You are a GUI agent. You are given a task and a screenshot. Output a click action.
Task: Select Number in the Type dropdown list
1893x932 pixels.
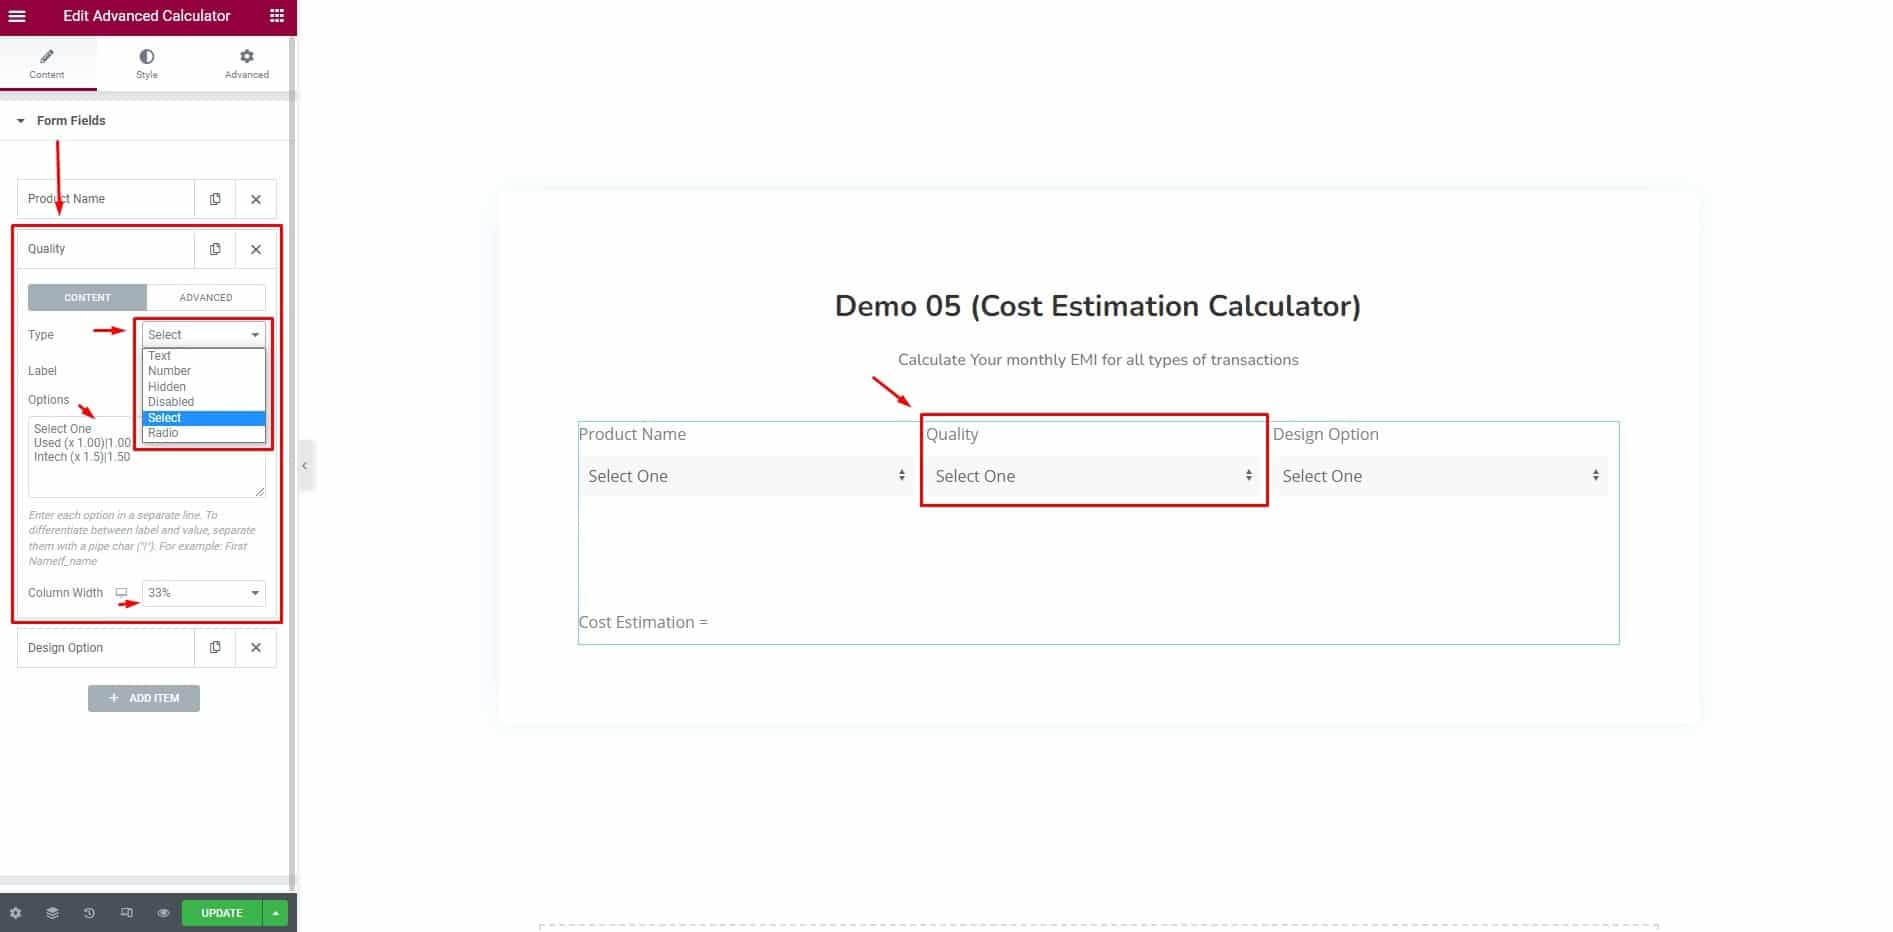click(169, 371)
